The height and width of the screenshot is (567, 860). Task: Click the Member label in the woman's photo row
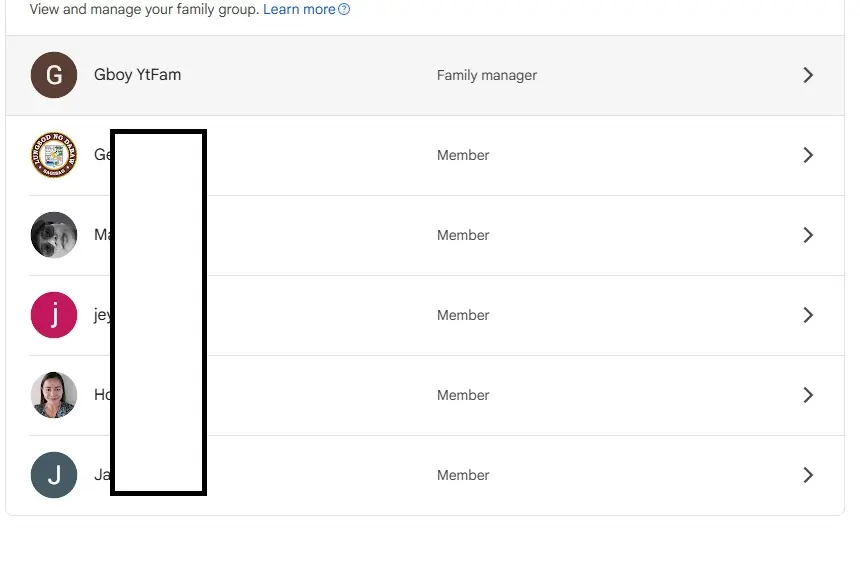463,395
